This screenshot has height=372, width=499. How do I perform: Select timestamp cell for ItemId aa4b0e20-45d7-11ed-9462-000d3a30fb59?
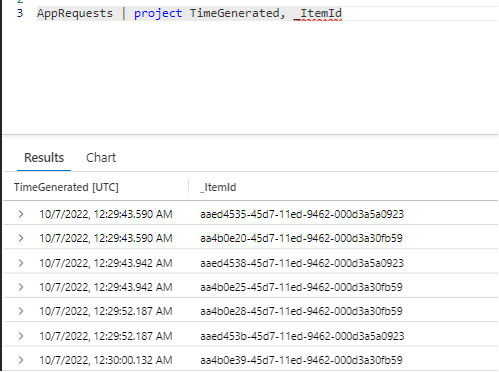[x=106, y=238]
